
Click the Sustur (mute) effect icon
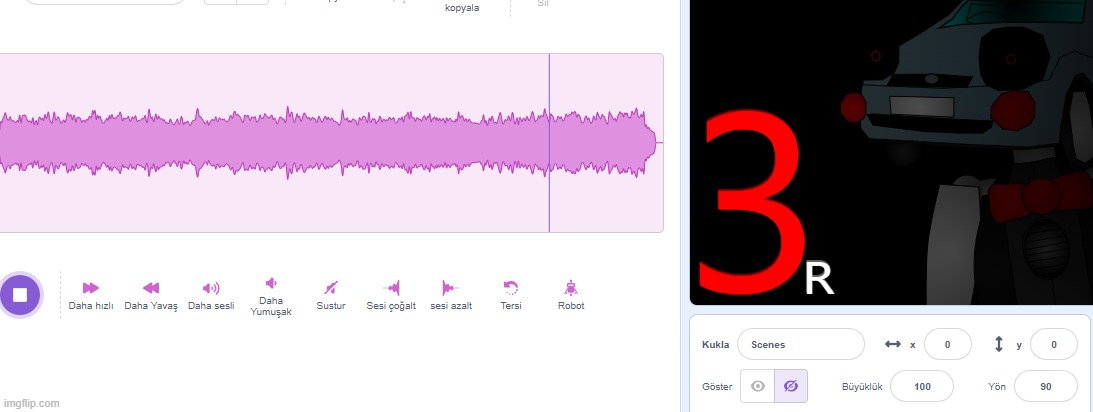click(331, 287)
